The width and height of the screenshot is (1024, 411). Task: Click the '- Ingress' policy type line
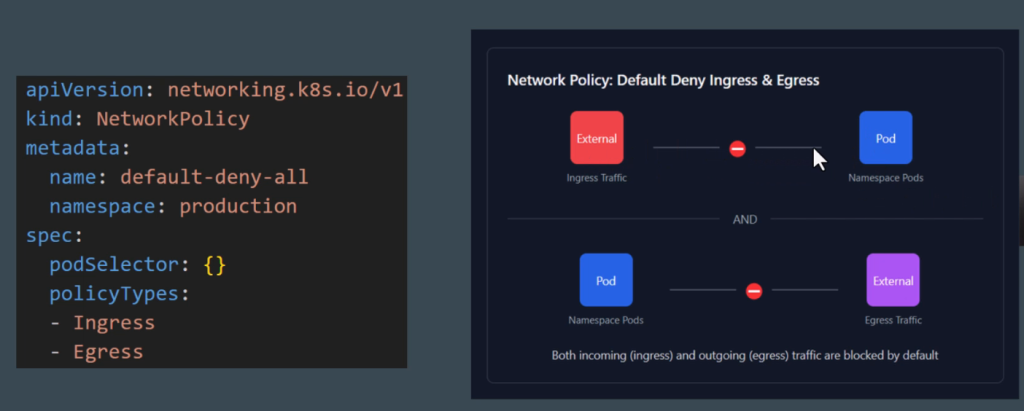tap(103, 323)
